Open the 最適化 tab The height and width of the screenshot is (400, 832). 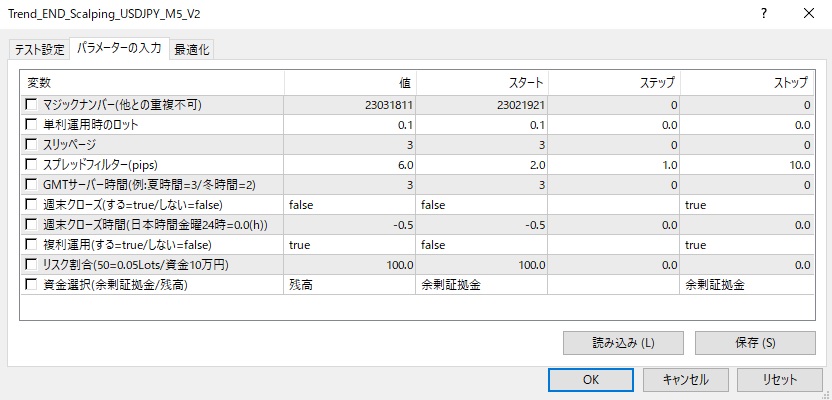click(193, 50)
